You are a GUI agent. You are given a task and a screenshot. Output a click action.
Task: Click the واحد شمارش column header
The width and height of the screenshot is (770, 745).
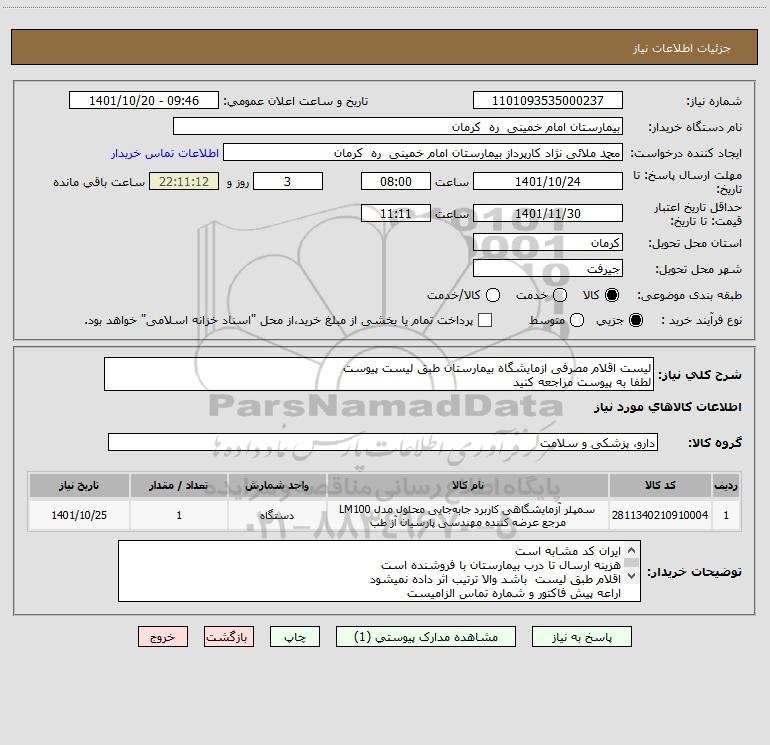coord(277,485)
